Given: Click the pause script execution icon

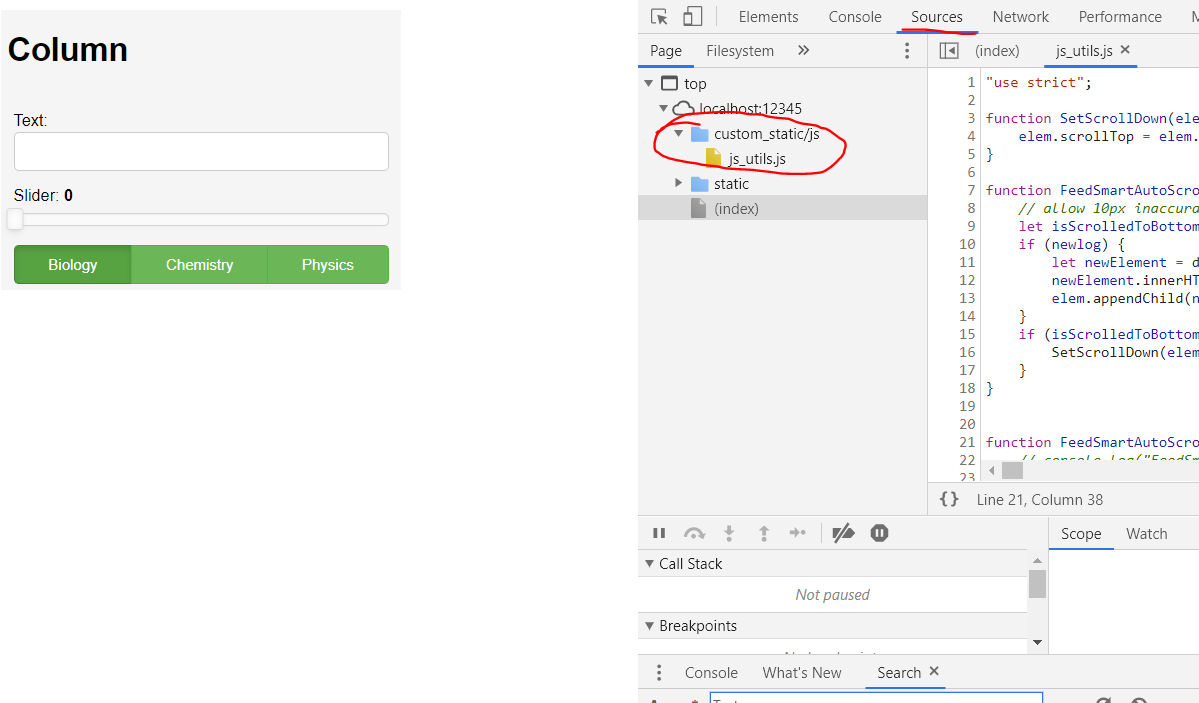Looking at the screenshot, I should click(x=659, y=532).
